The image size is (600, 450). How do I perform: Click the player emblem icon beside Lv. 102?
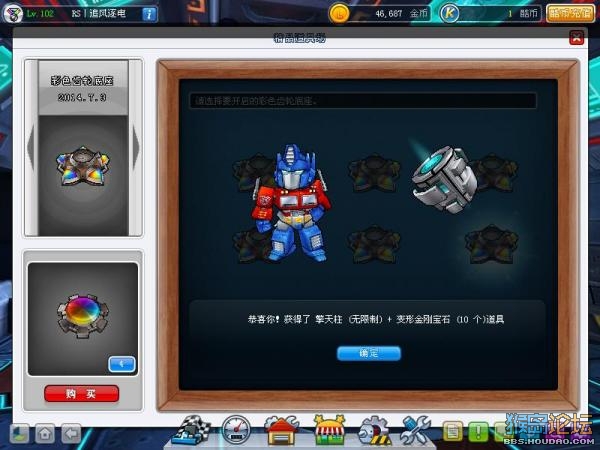click(13, 13)
